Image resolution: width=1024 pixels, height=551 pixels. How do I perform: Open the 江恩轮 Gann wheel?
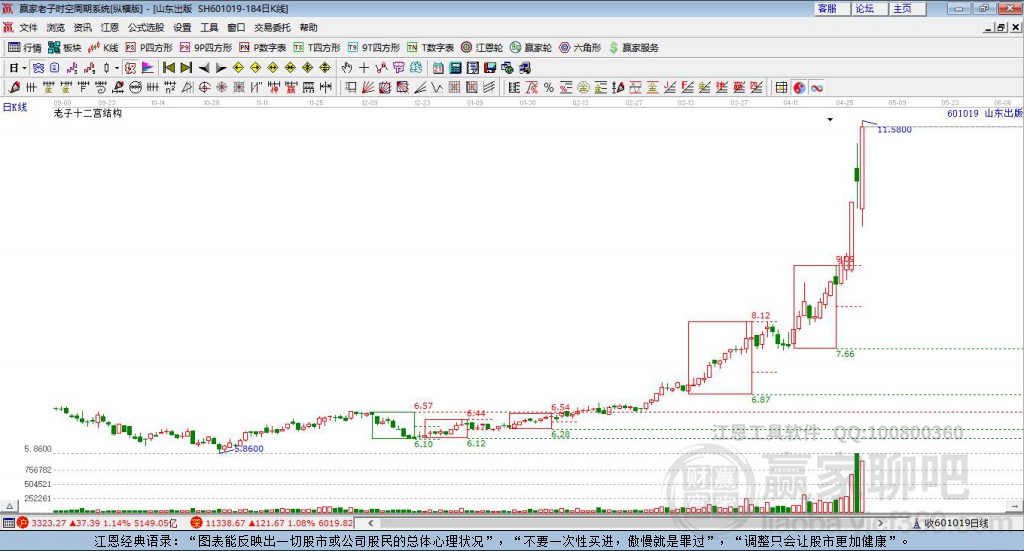pos(482,48)
